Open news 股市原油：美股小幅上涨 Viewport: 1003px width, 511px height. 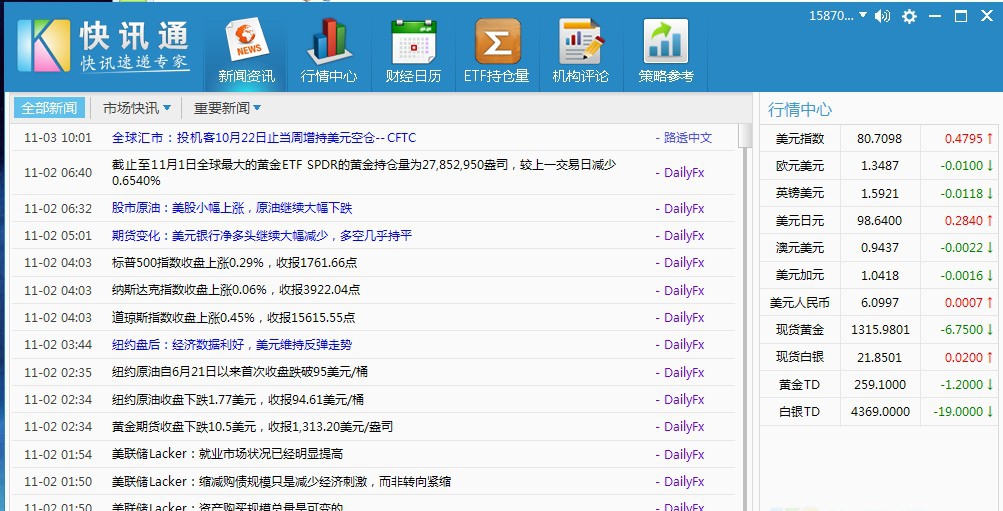[232, 208]
